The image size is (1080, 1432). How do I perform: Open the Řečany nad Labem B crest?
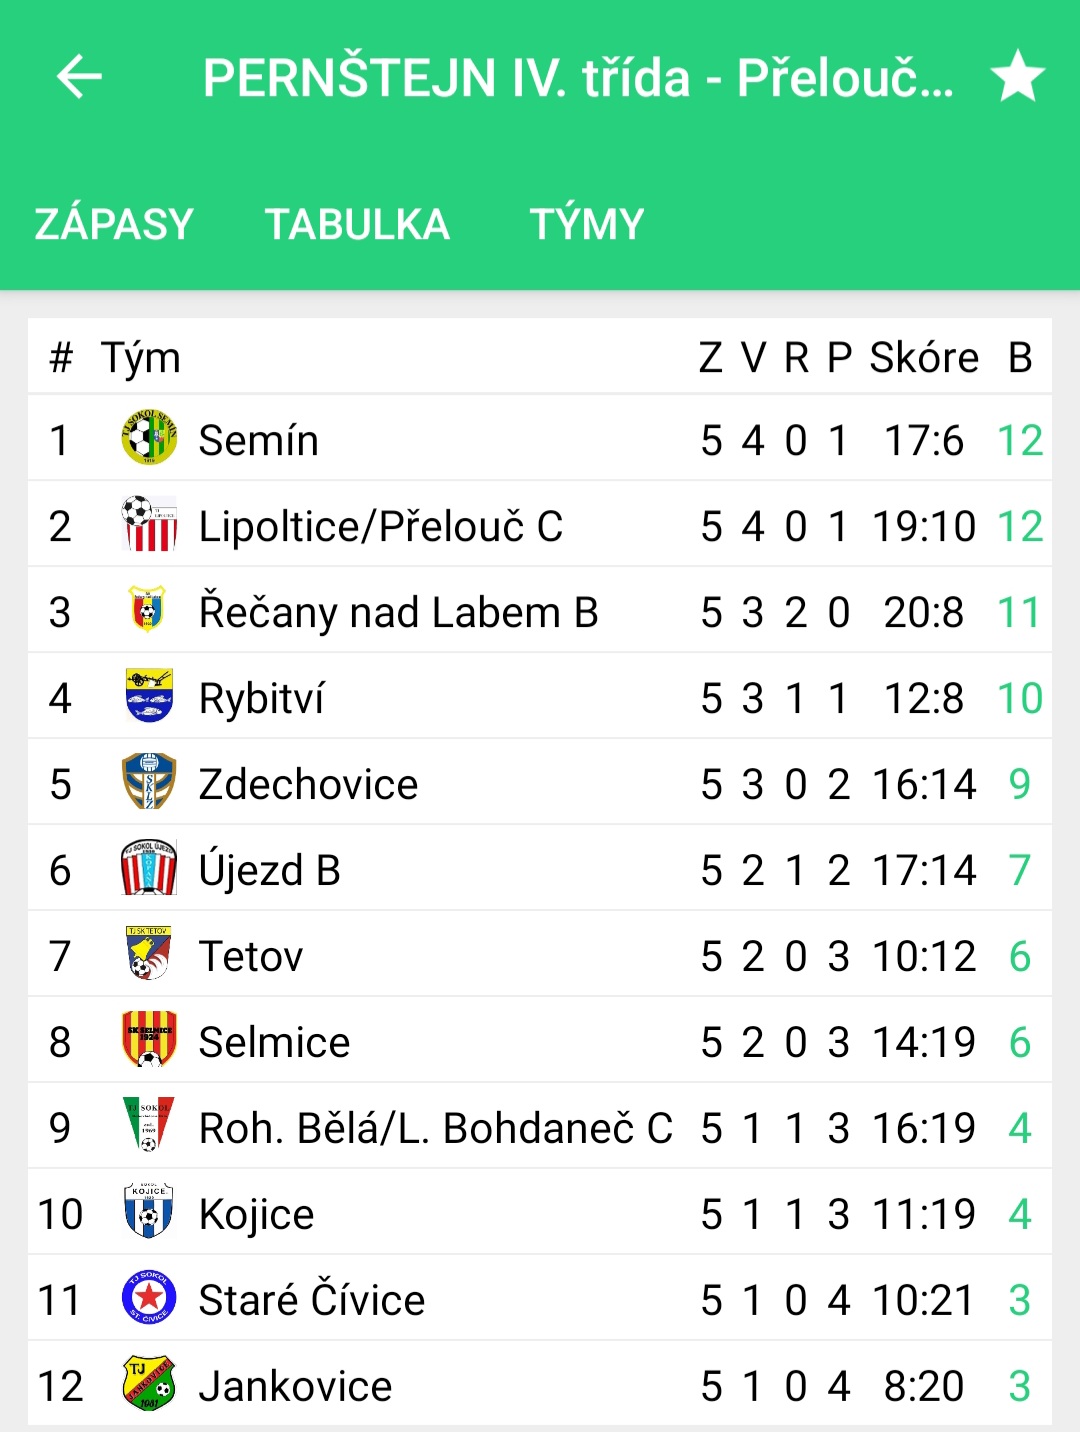pyautogui.click(x=148, y=610)
